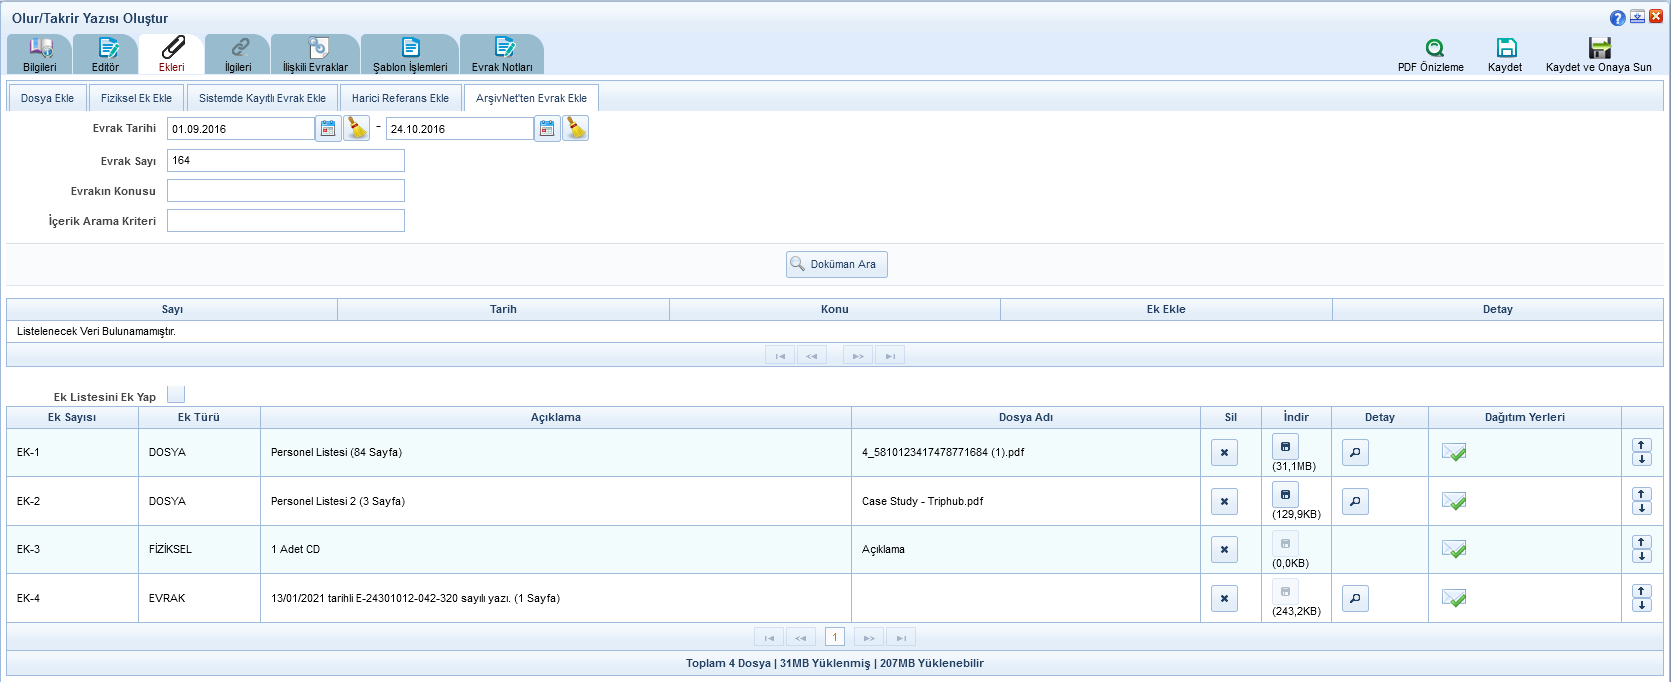
Task: Toggle the Ek Listesini Ek Yap checkbox
Action: (x=176, y=395)
